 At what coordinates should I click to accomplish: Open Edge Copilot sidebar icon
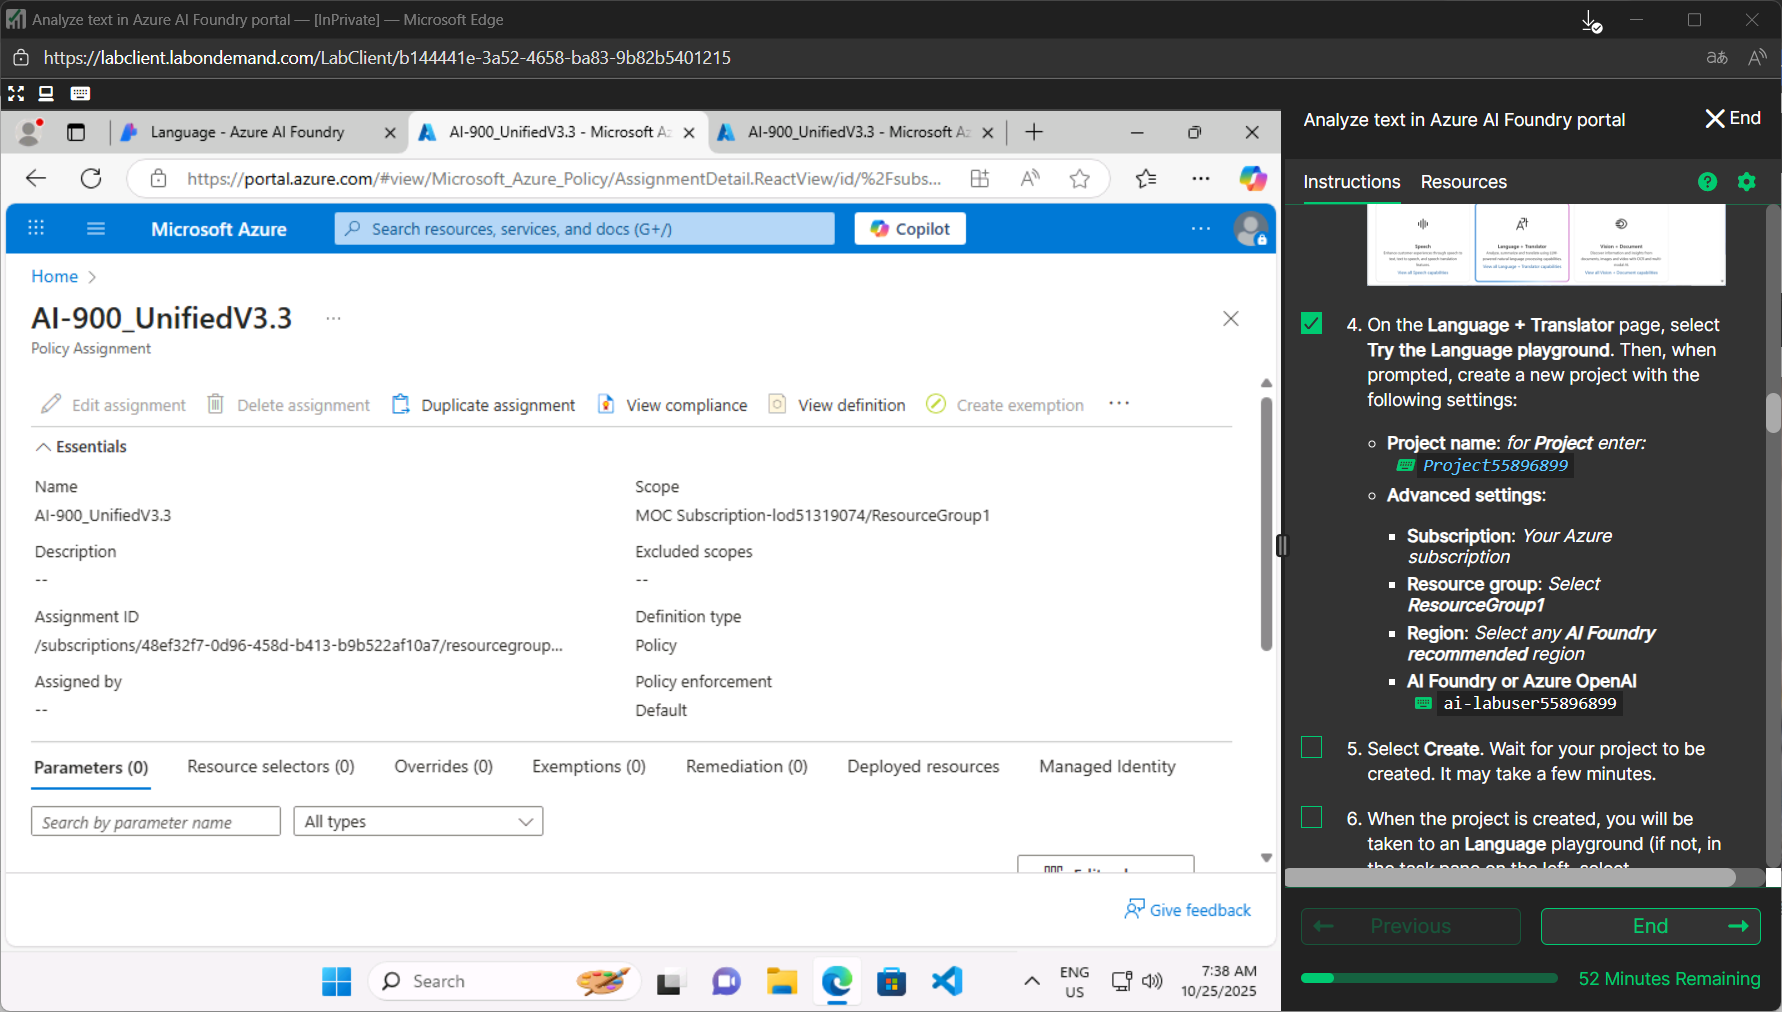pos(1253,178)
